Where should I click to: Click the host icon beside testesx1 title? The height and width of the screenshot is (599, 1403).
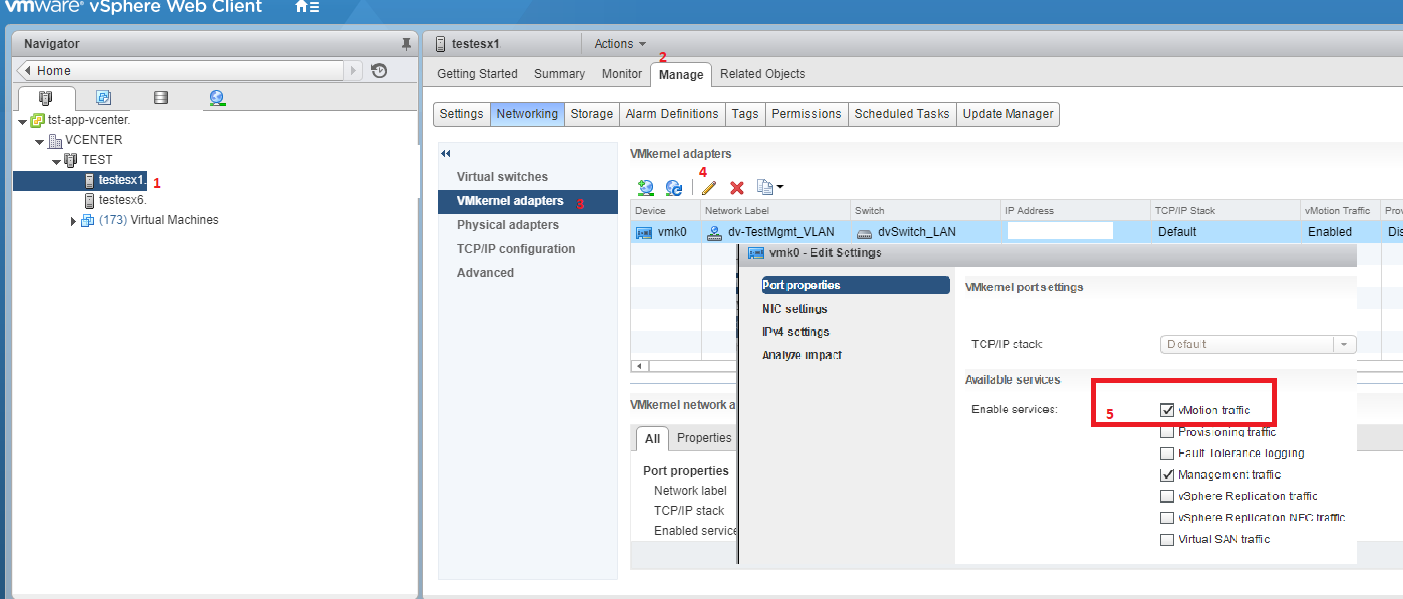441,44
